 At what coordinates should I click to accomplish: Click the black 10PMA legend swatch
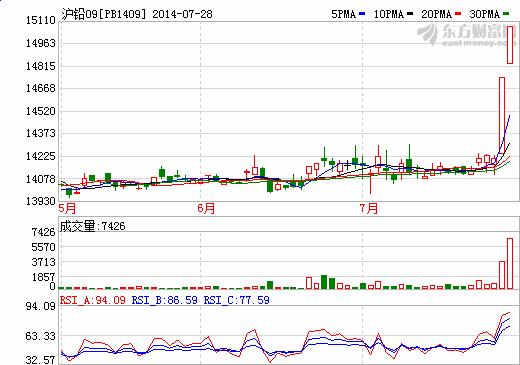tap(410, 14)
